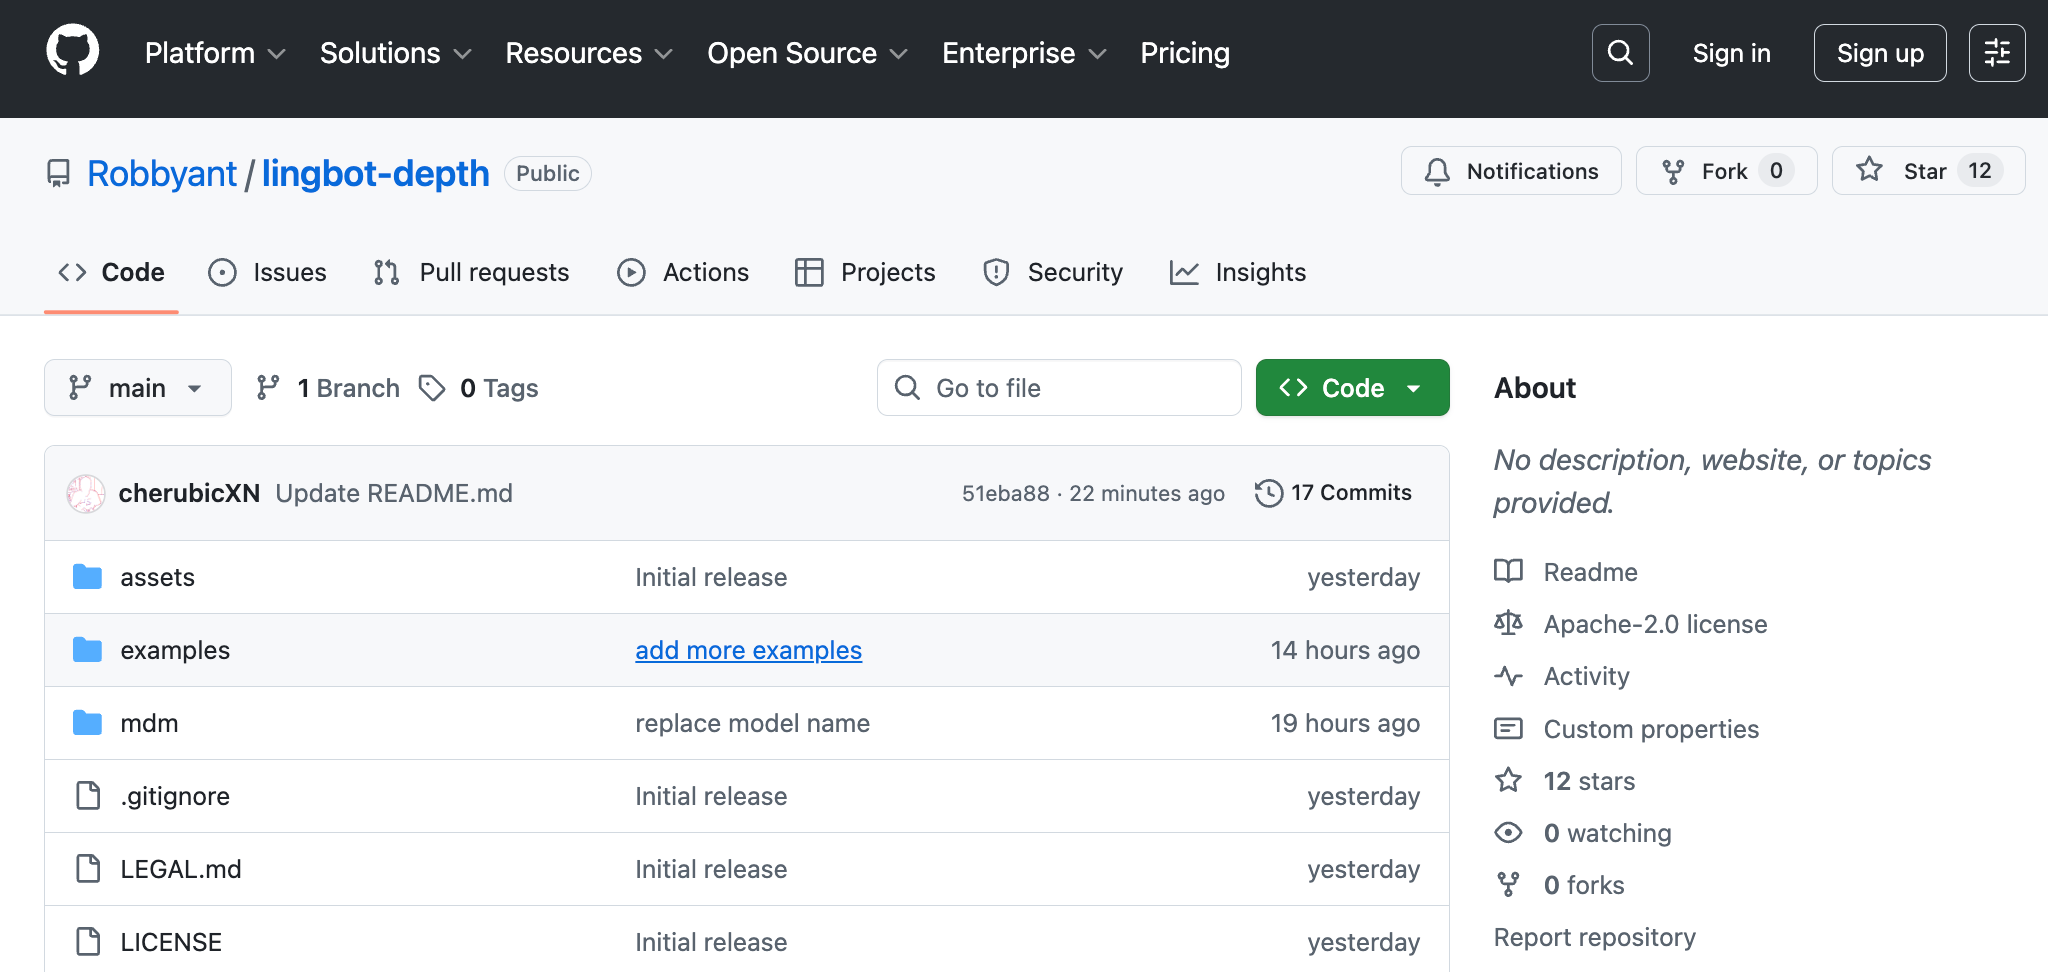
Task: Expand the main branch dropdown
Action: [x=138, y=388]
